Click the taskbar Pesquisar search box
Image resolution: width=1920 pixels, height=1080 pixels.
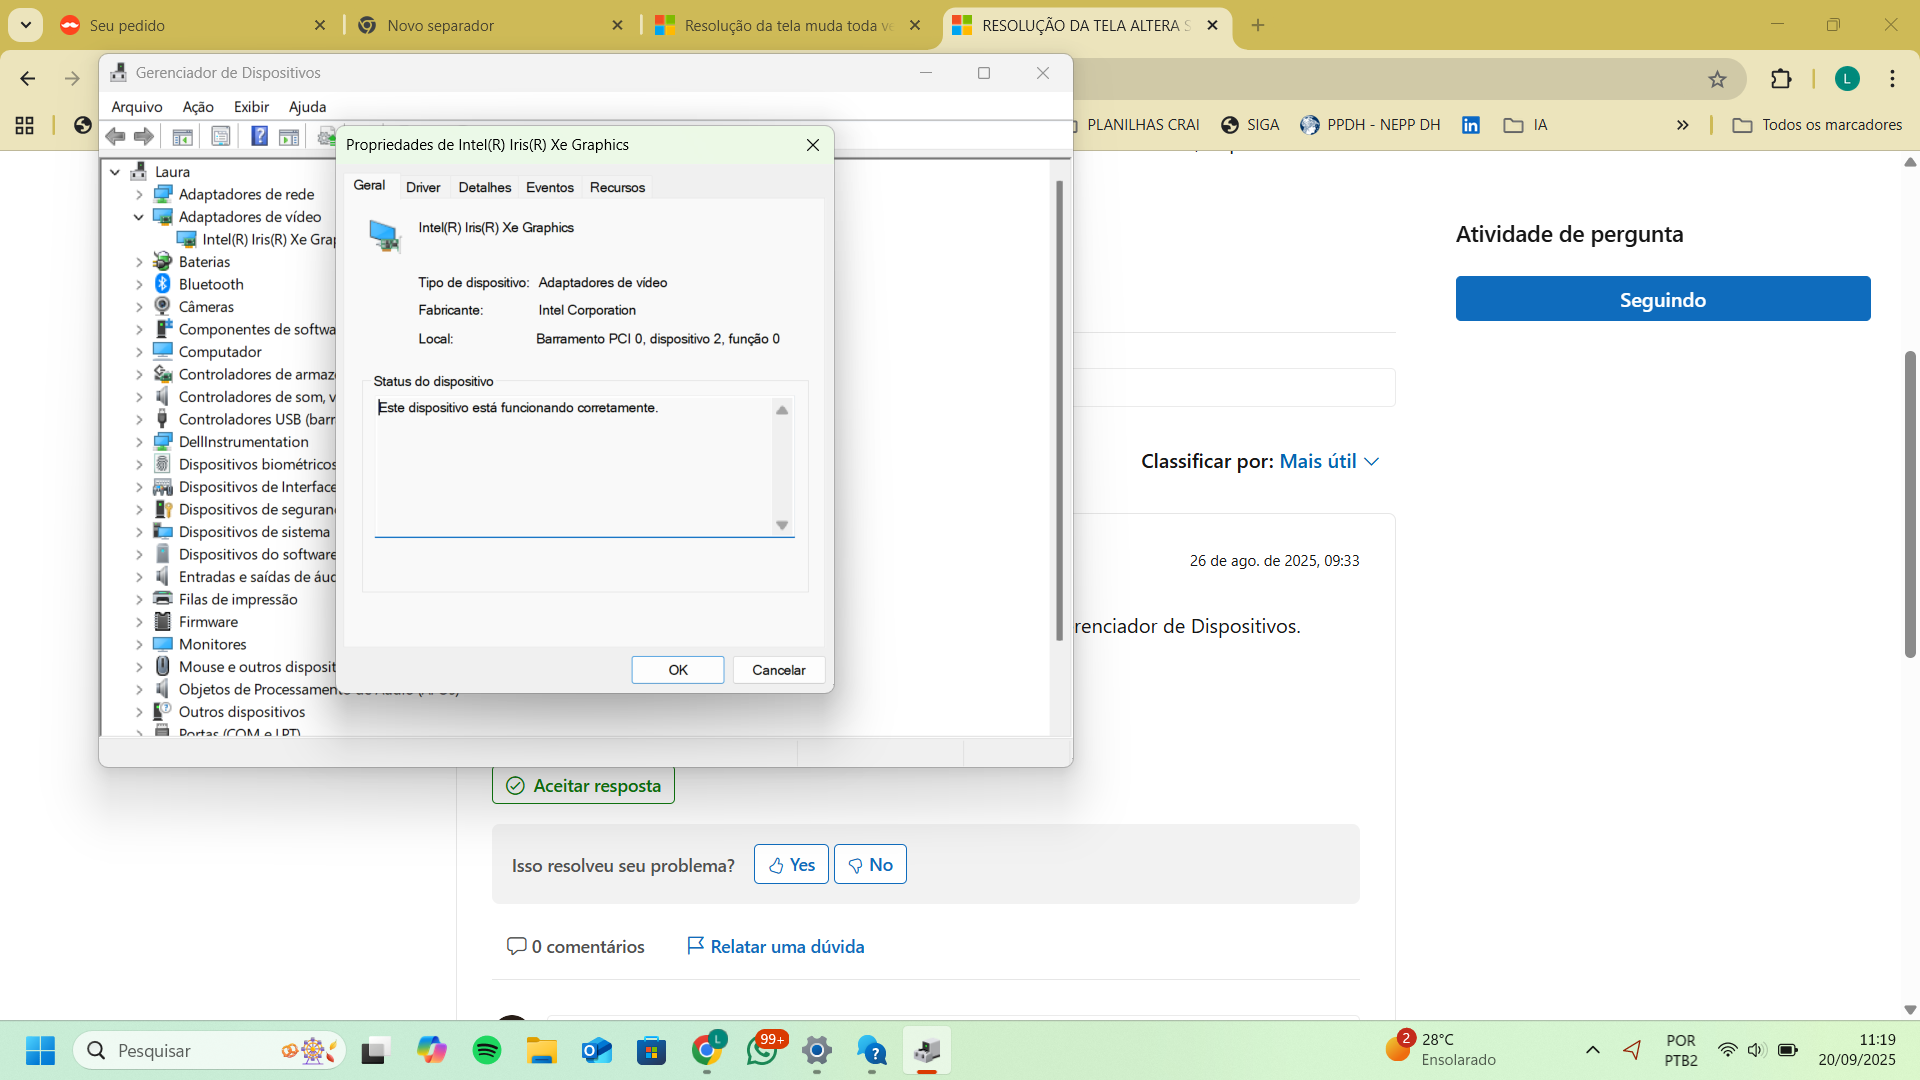(209, 1050)
